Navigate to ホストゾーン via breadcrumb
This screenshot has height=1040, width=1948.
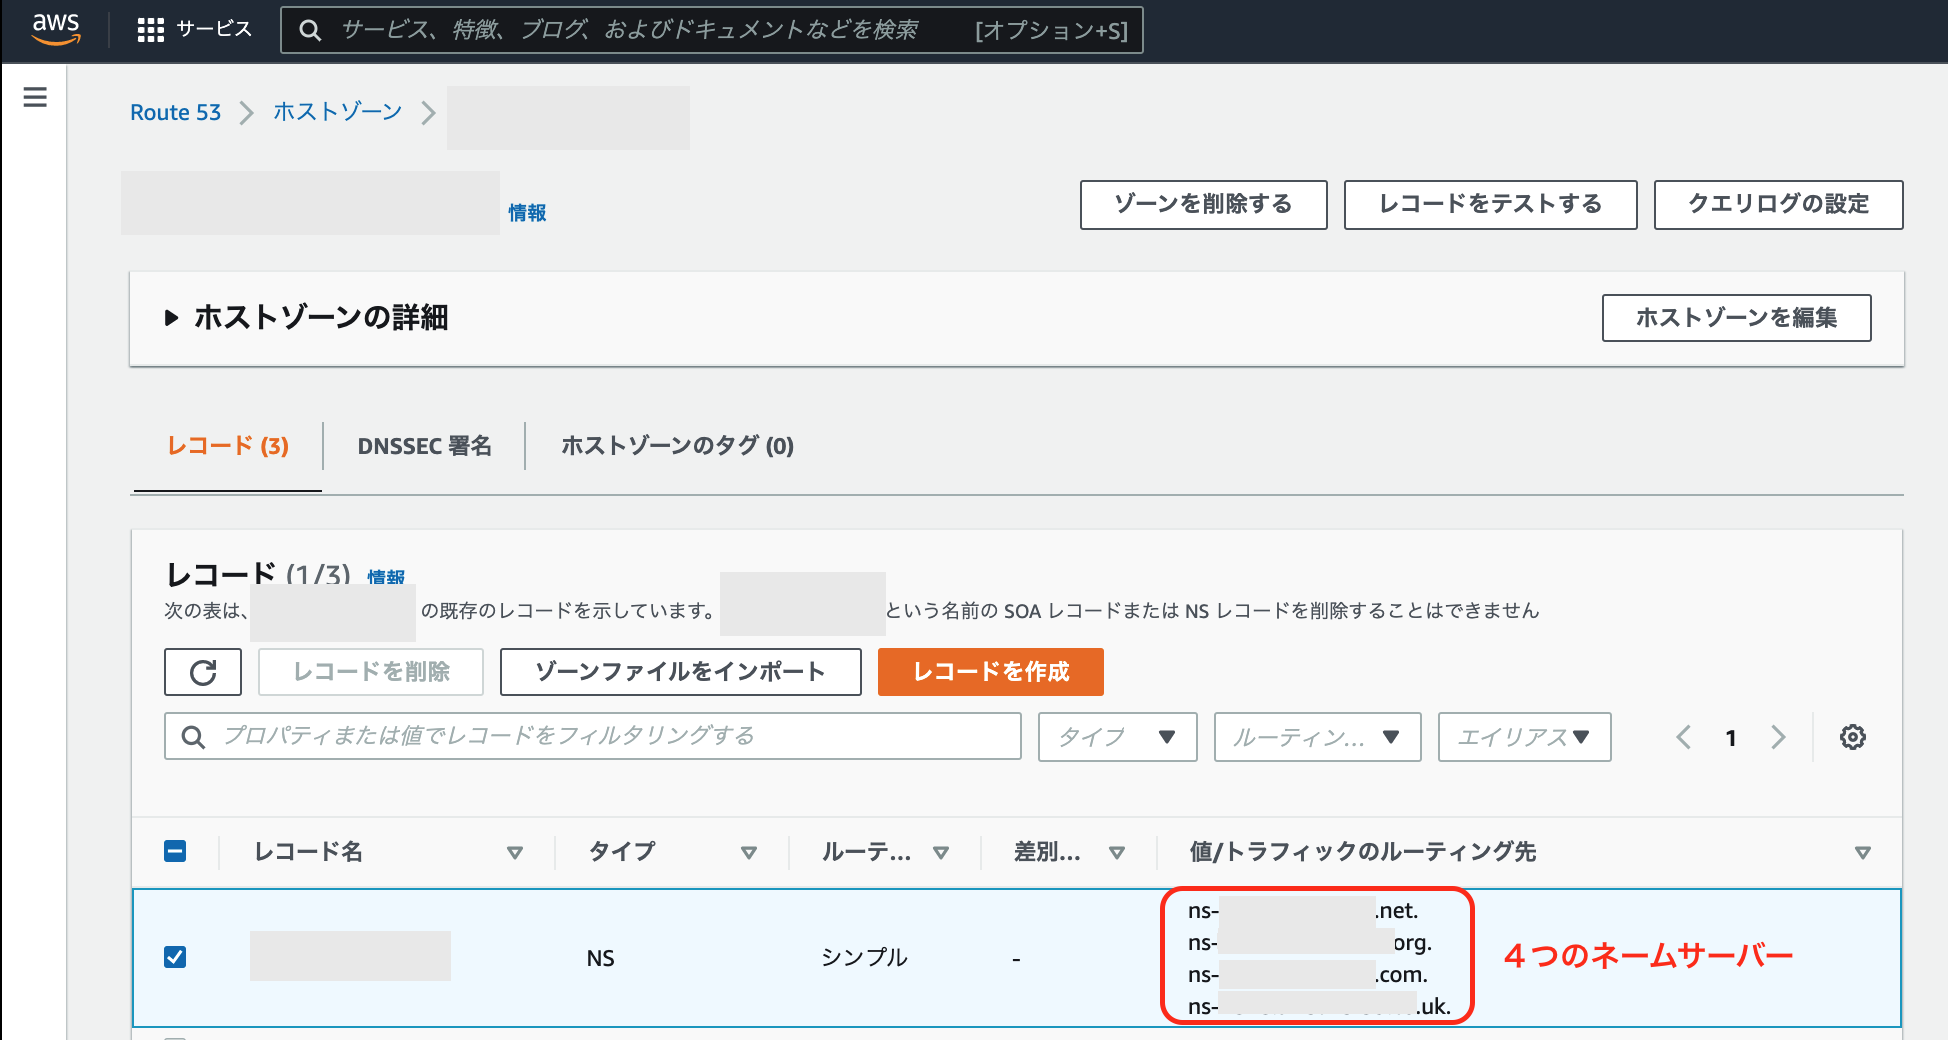(336, 112)
